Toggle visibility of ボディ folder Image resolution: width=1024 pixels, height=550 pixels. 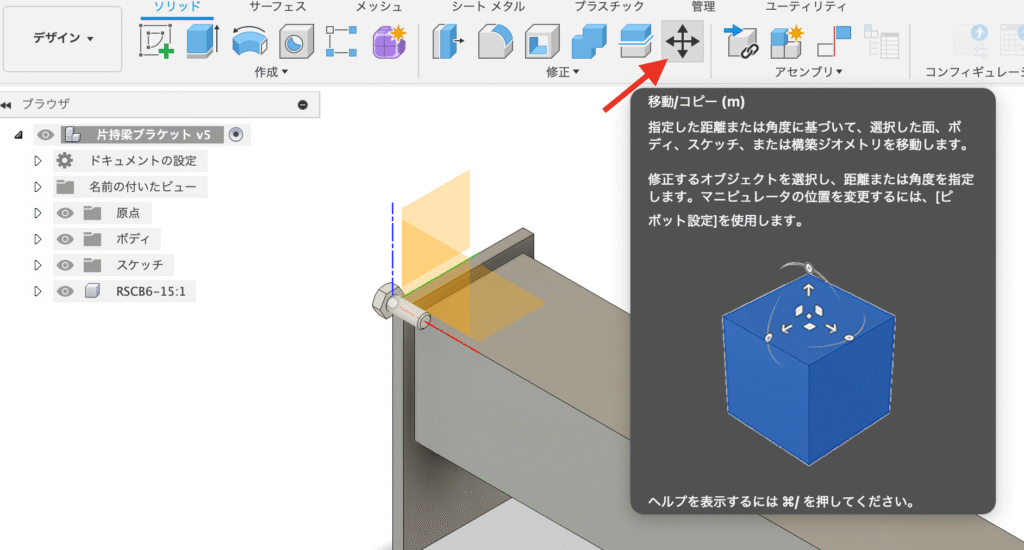(x=65, y=239)
